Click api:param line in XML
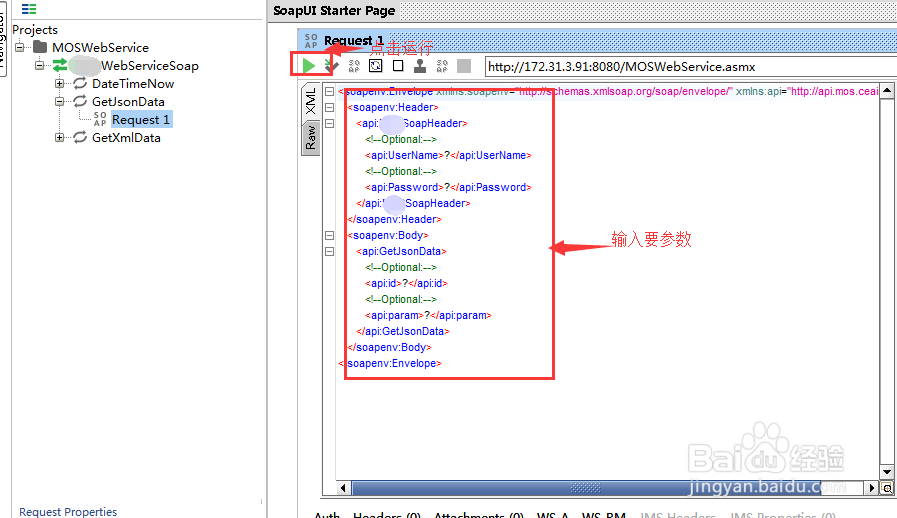 (x=428, y=315)
